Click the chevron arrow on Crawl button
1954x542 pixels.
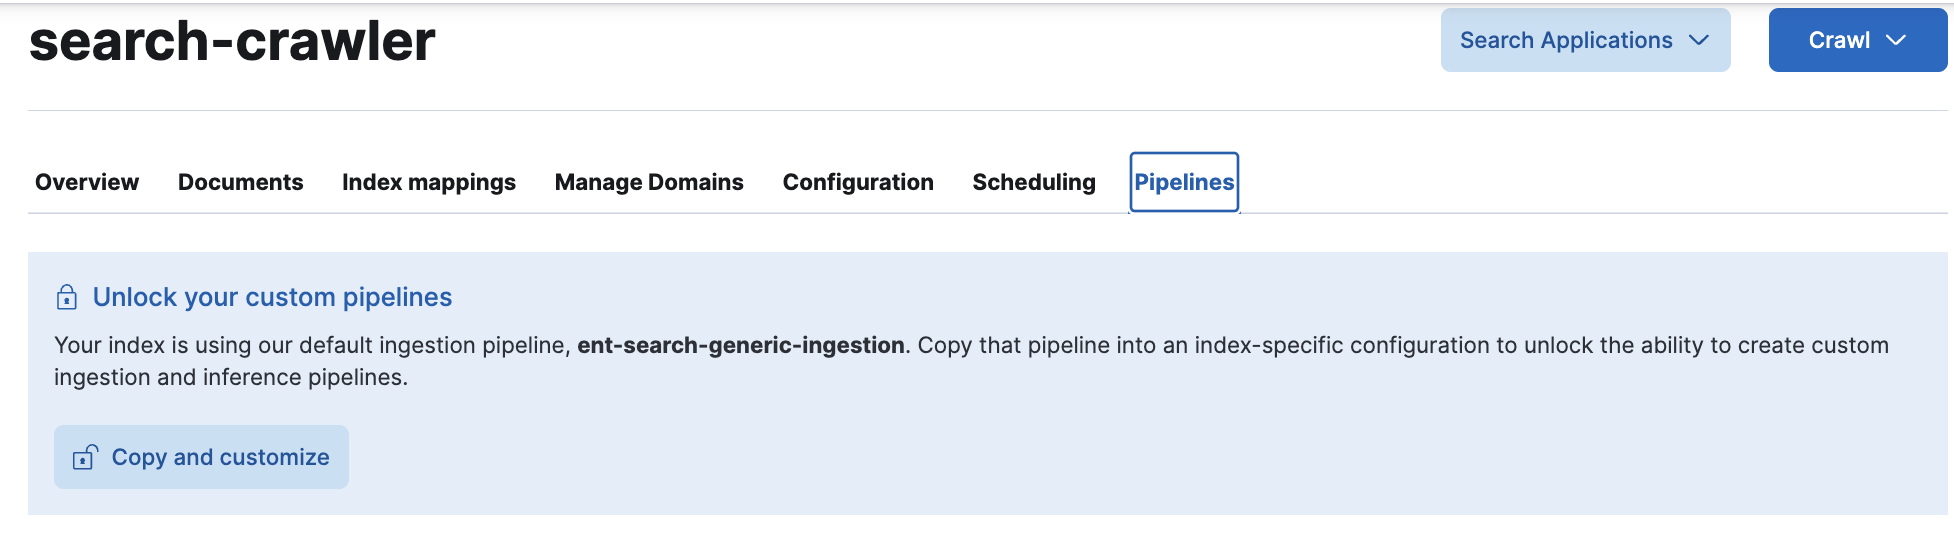pyautogui.click(x=1895, y=40)
